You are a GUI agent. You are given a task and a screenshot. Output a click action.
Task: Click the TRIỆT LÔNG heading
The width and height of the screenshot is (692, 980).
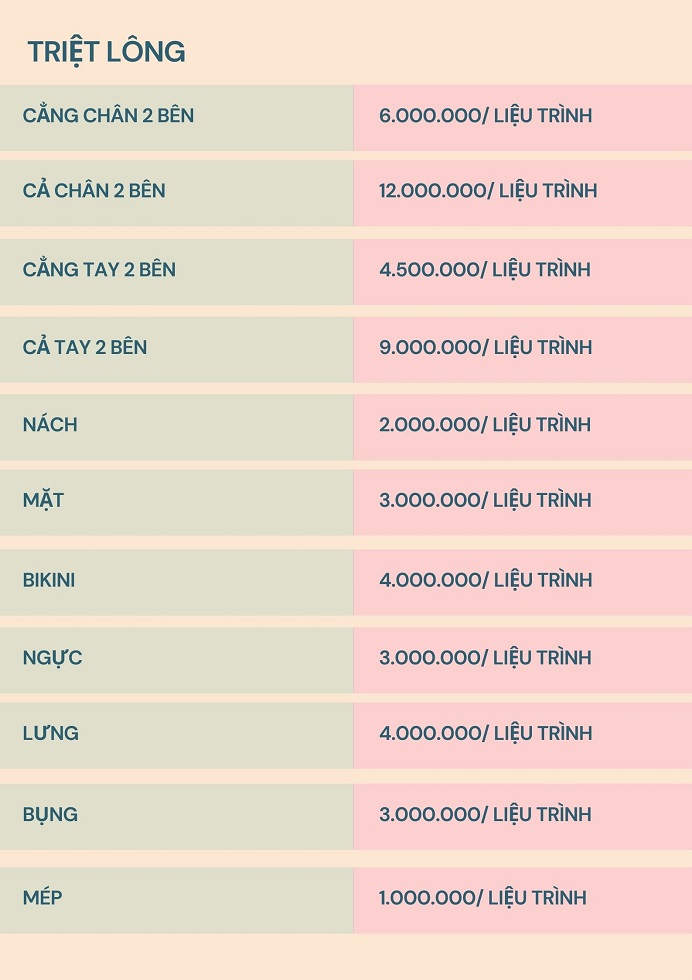106,52
